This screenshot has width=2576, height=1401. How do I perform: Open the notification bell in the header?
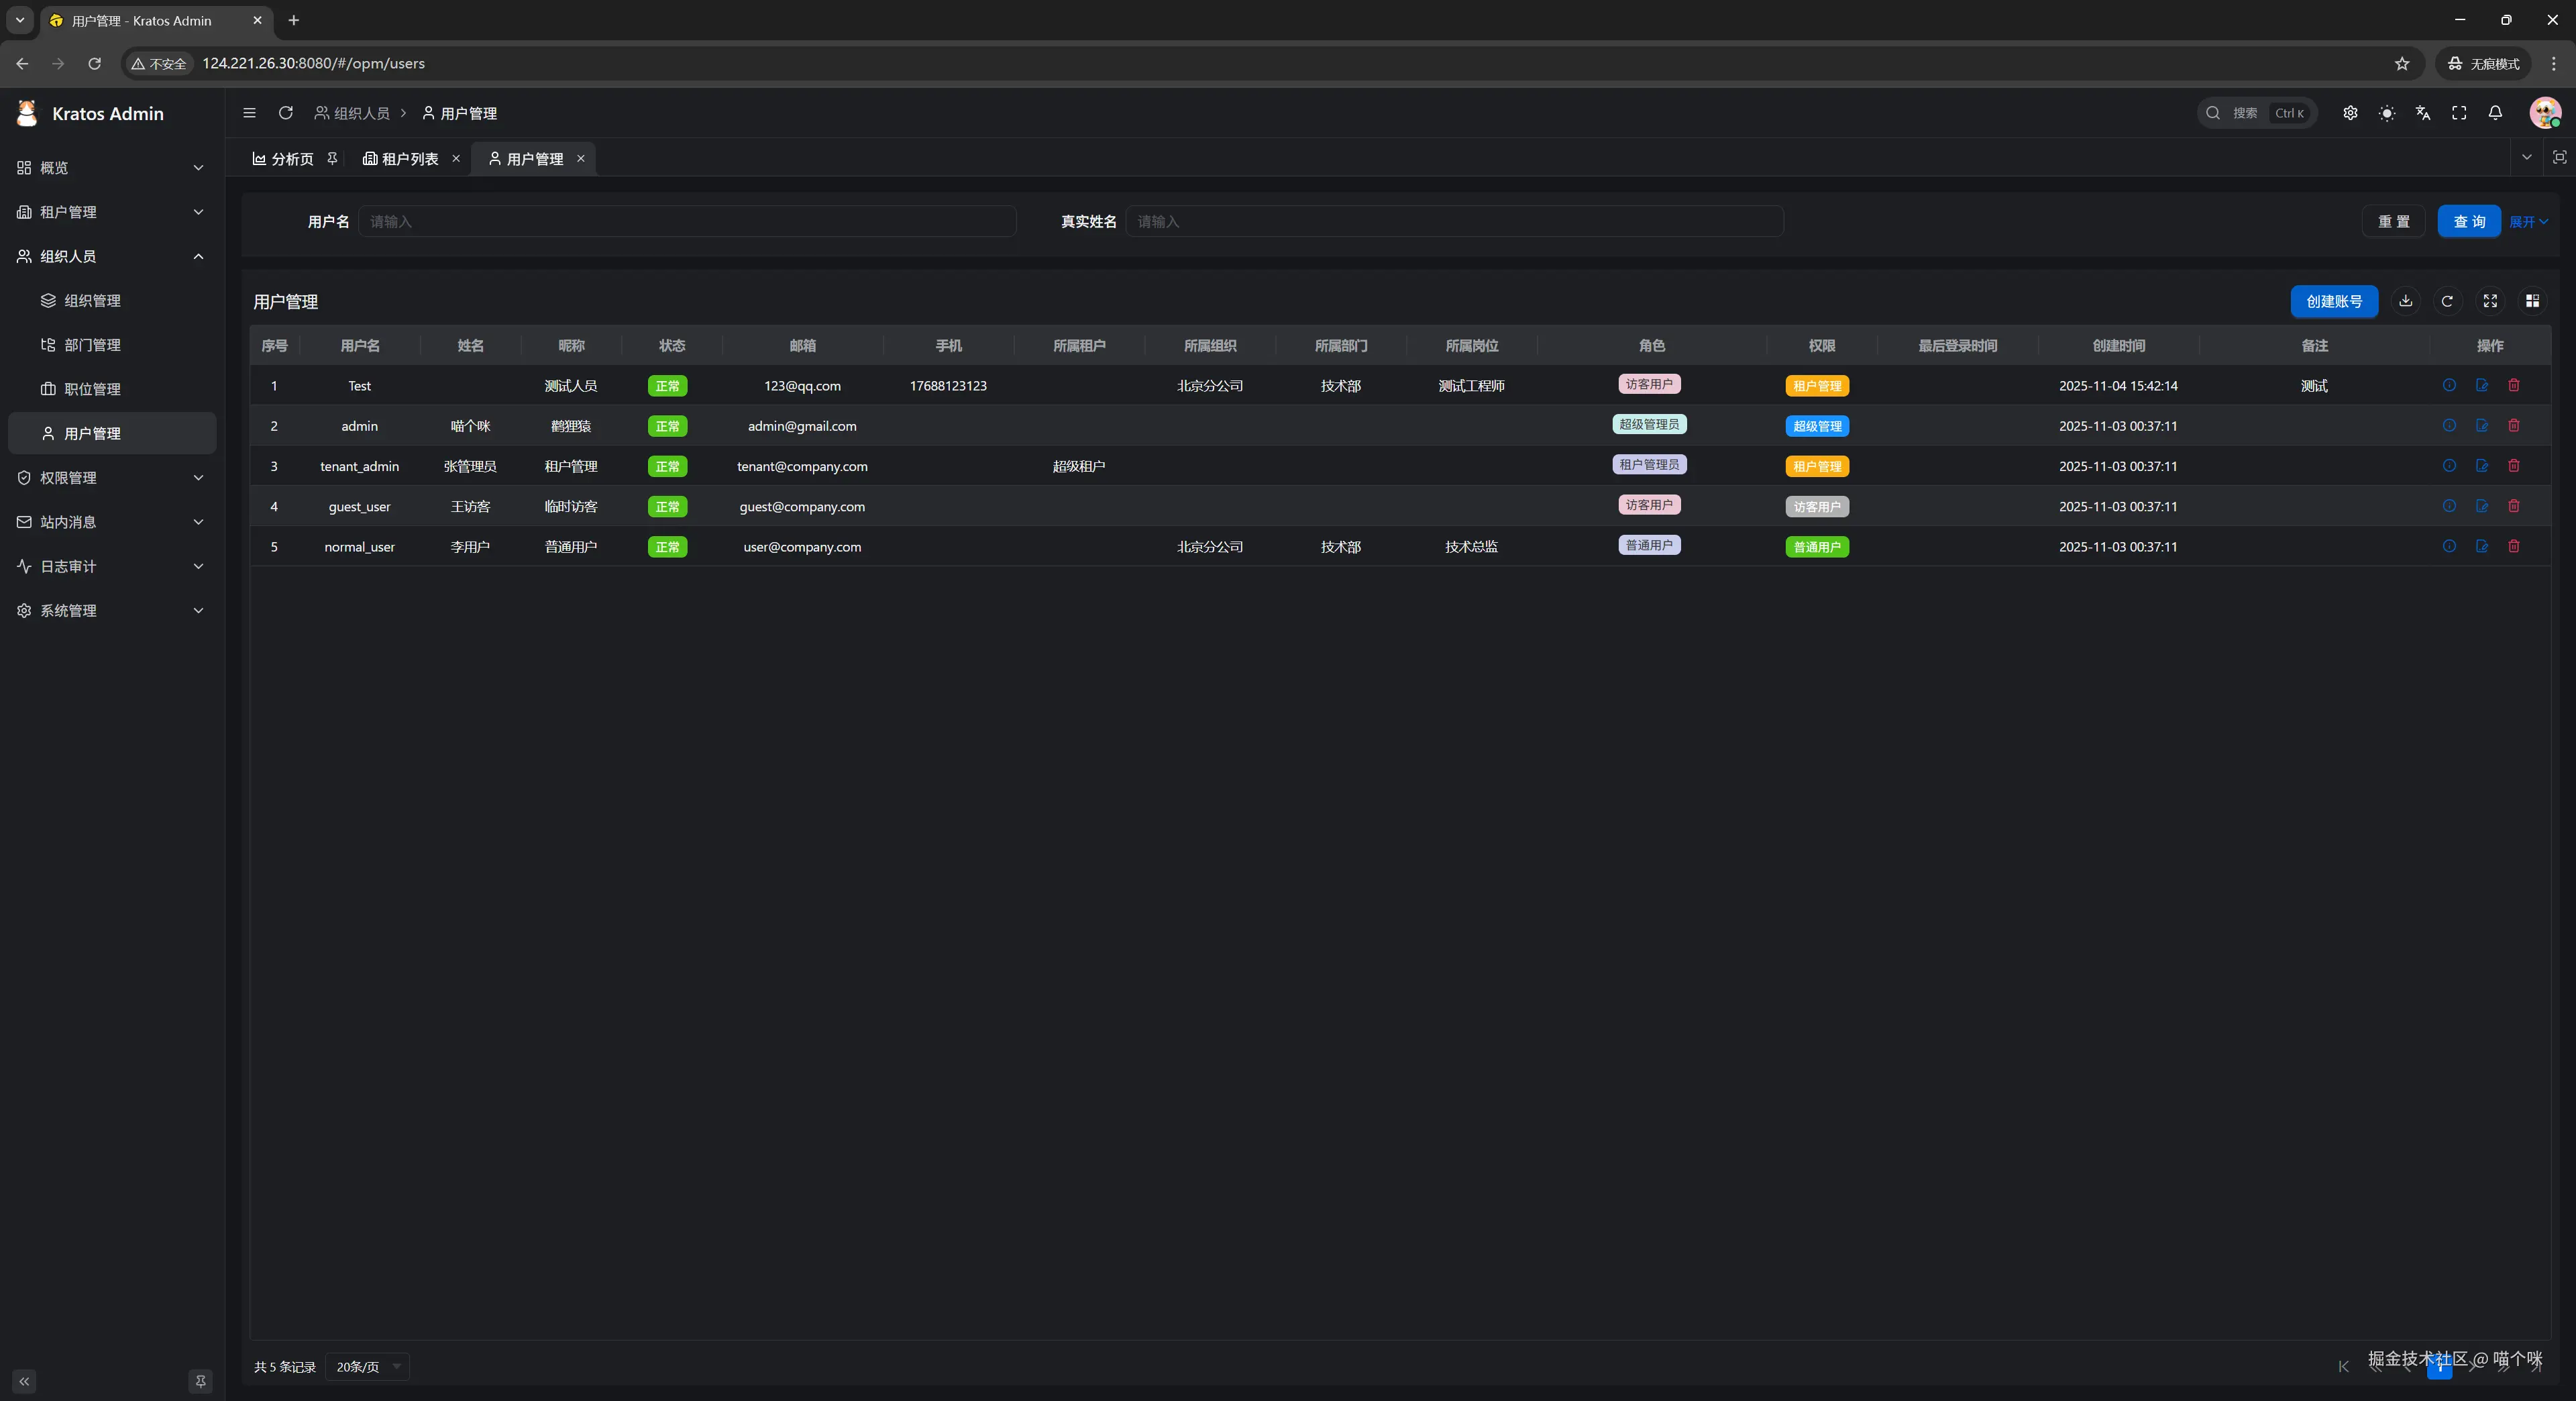tap(2495, 113)
